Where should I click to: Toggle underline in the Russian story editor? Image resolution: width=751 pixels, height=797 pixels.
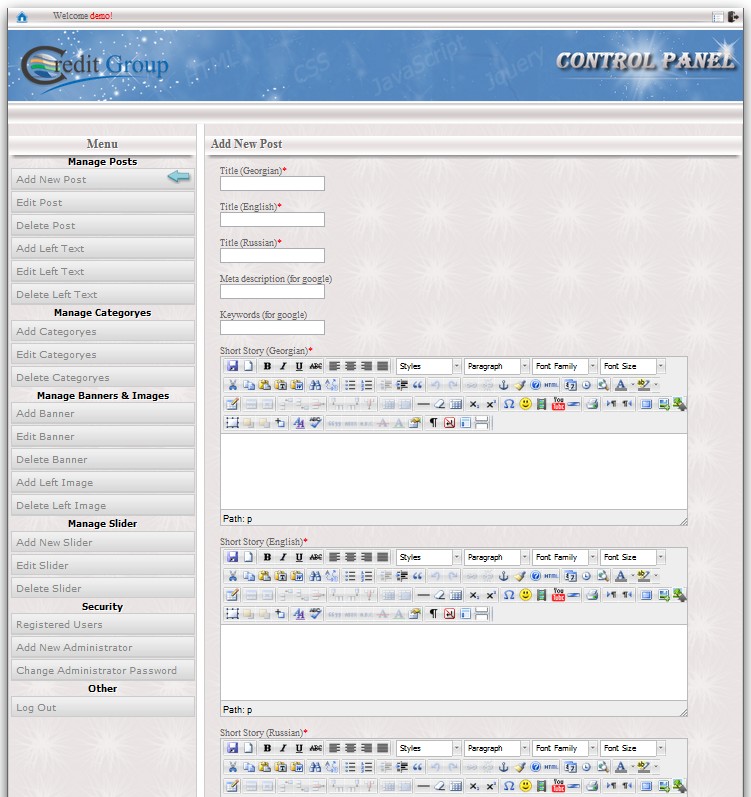pyautogui.click(x=299, y=748)
